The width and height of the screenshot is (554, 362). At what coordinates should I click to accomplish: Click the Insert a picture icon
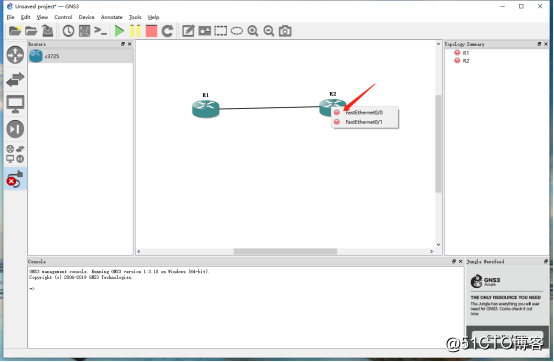205,31
